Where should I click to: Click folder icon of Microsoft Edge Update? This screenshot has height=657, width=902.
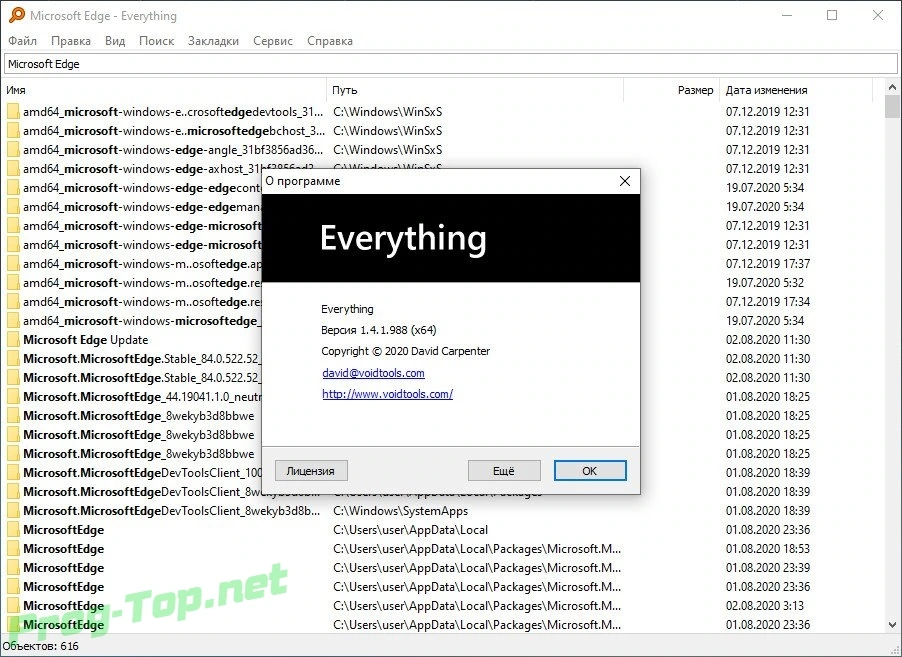[13, 340]
